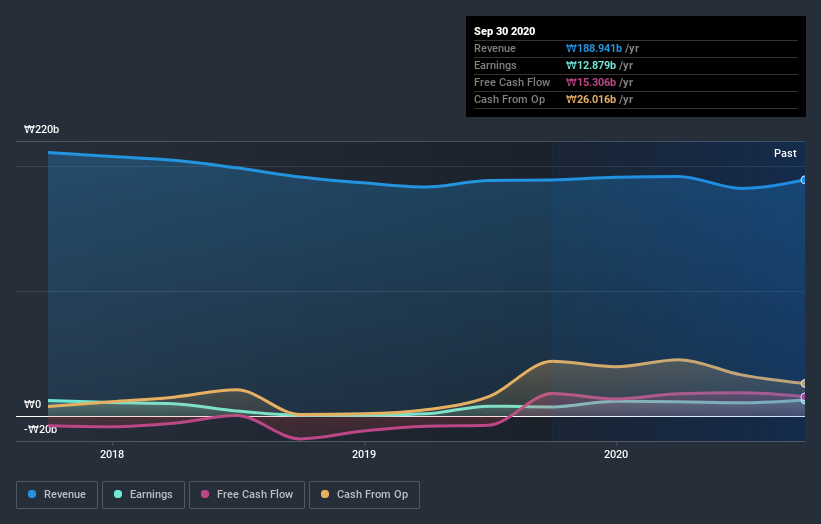Click the Earnings row label in tooltip

(x=495, y=65)
